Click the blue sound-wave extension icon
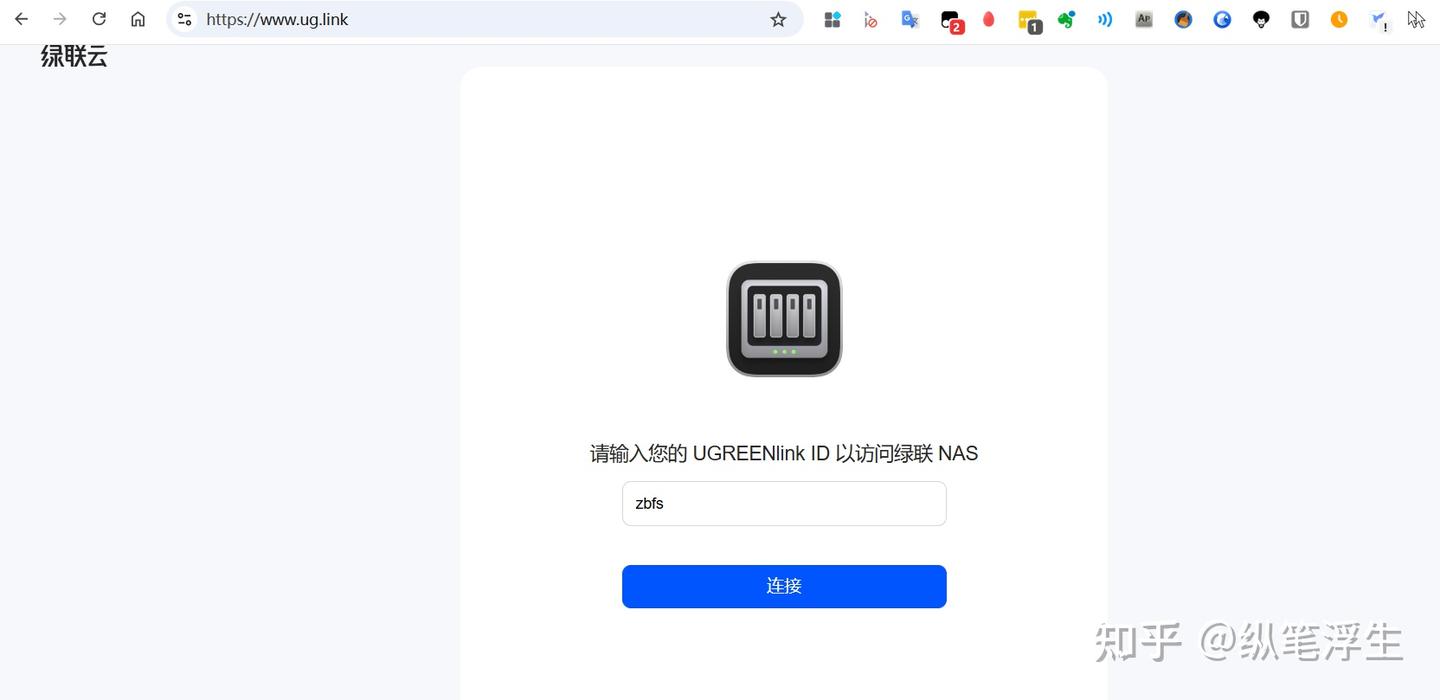The height and width of the screenshot is (700, 1440). click(x=1105, y=19)
